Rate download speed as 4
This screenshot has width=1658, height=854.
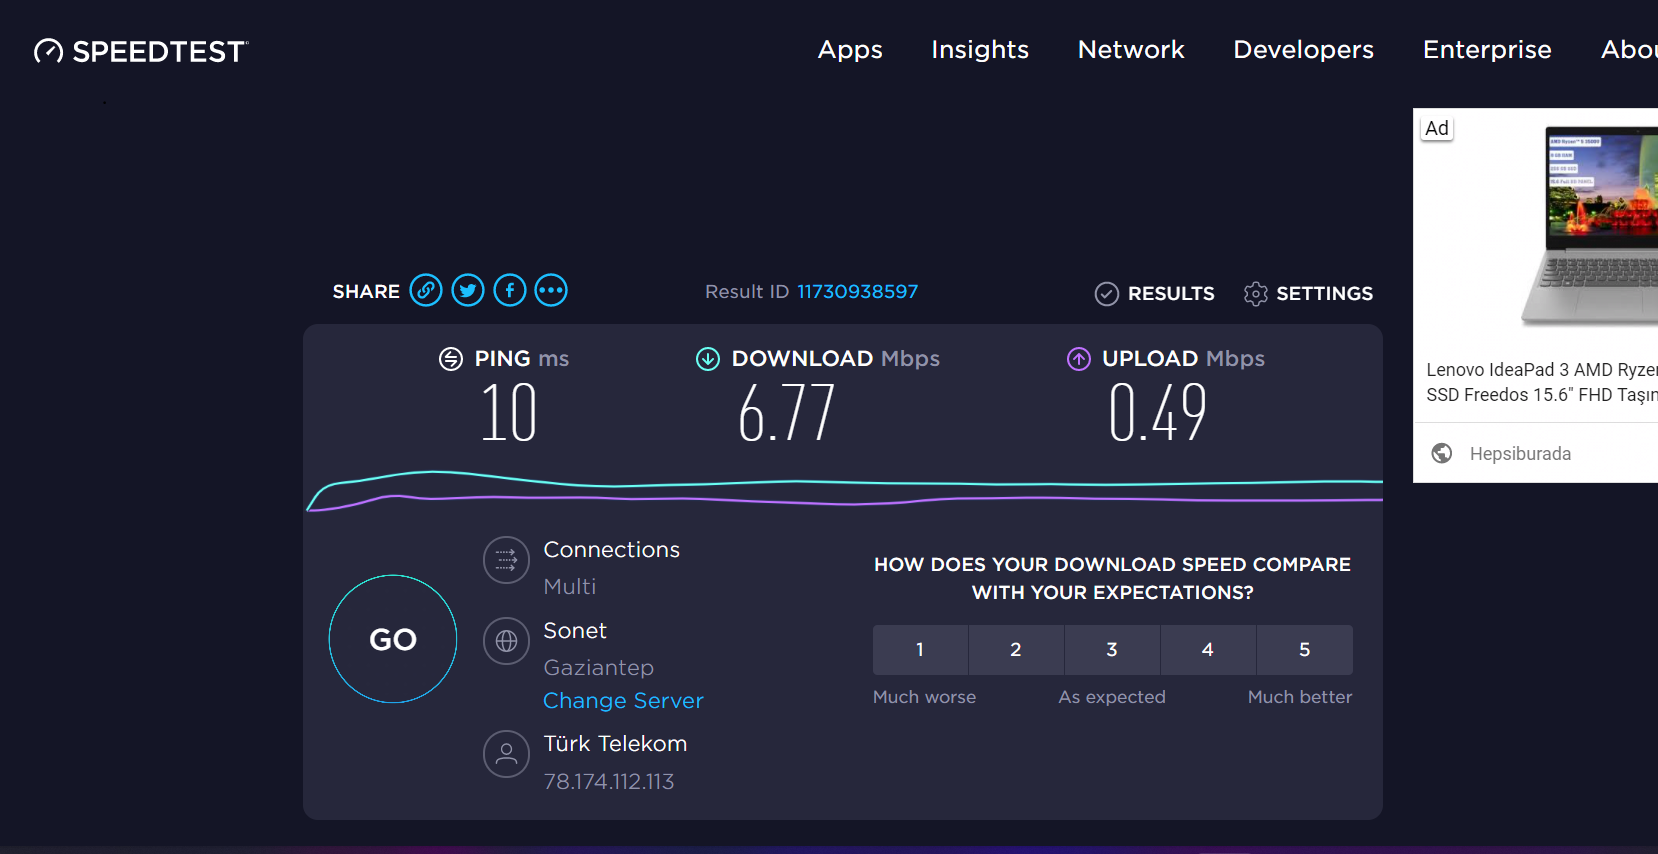click(1208, 650)
